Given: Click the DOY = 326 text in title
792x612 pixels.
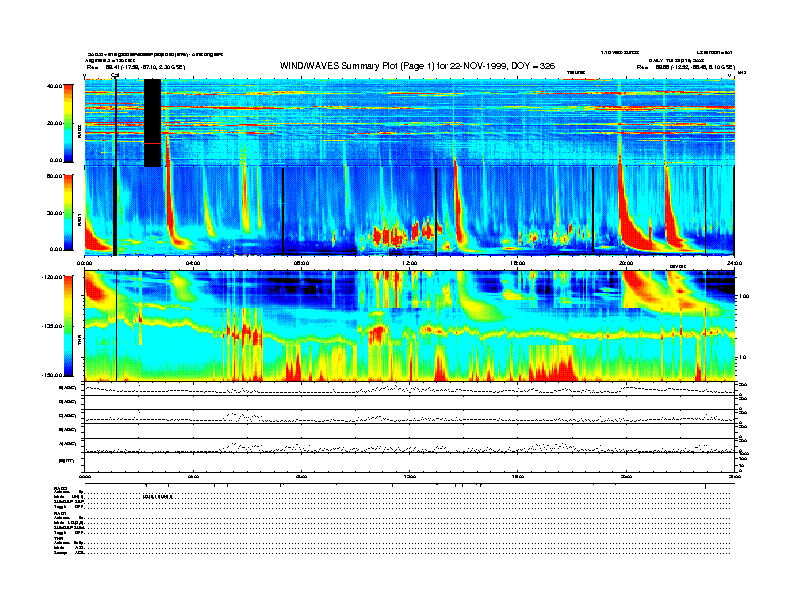Looking at the screenshot, I should [x=533, y=66].
